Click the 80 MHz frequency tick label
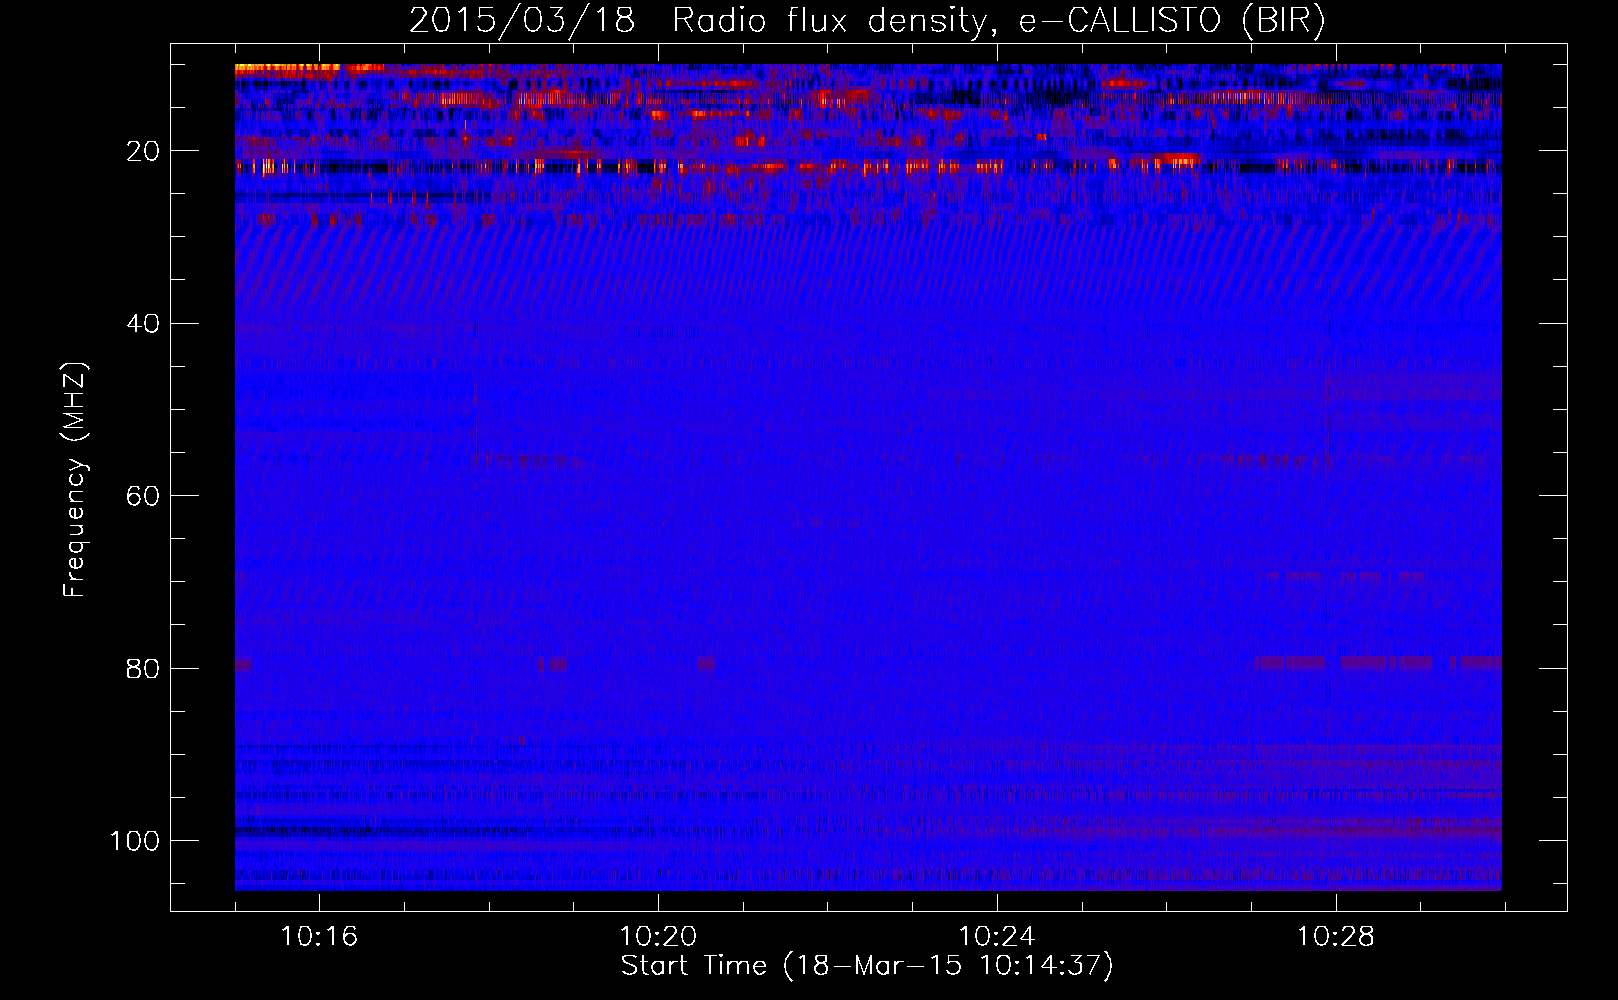1618x1000 pixels. (x=143, y=668)
